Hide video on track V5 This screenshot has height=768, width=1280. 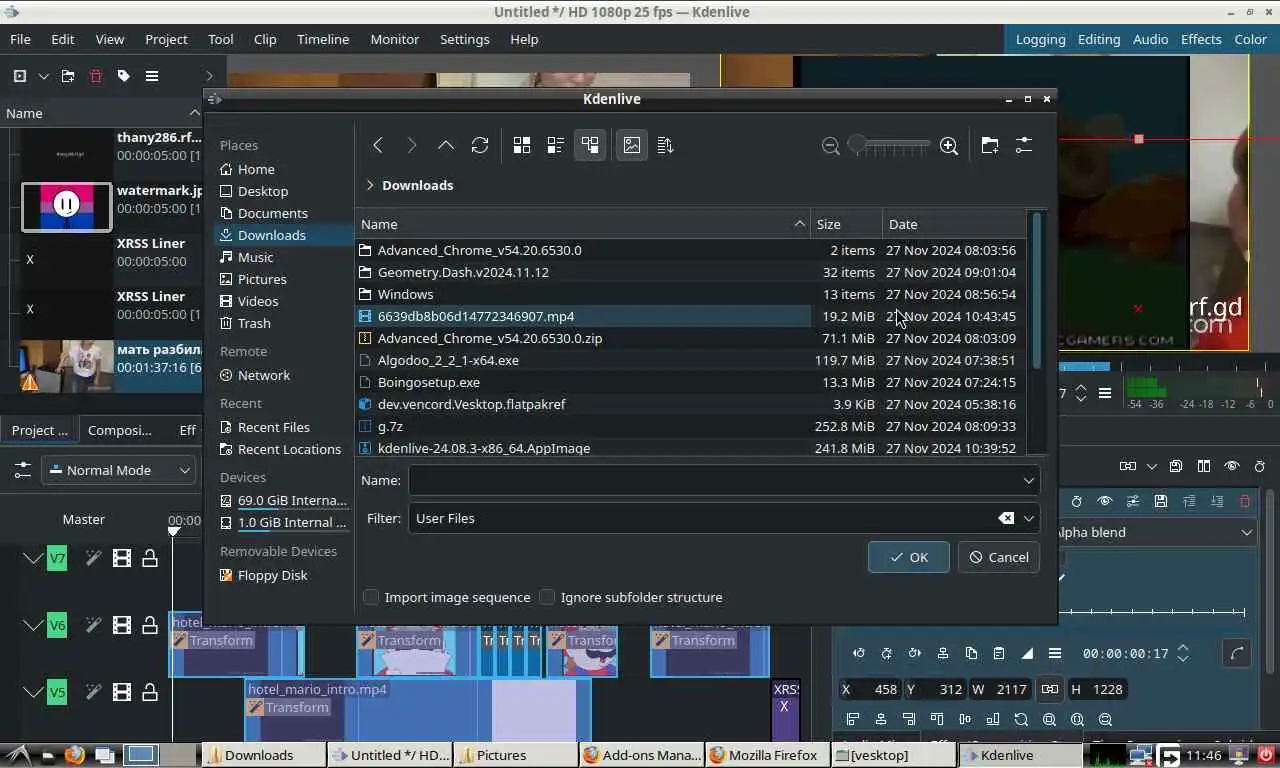pos(122,691)
